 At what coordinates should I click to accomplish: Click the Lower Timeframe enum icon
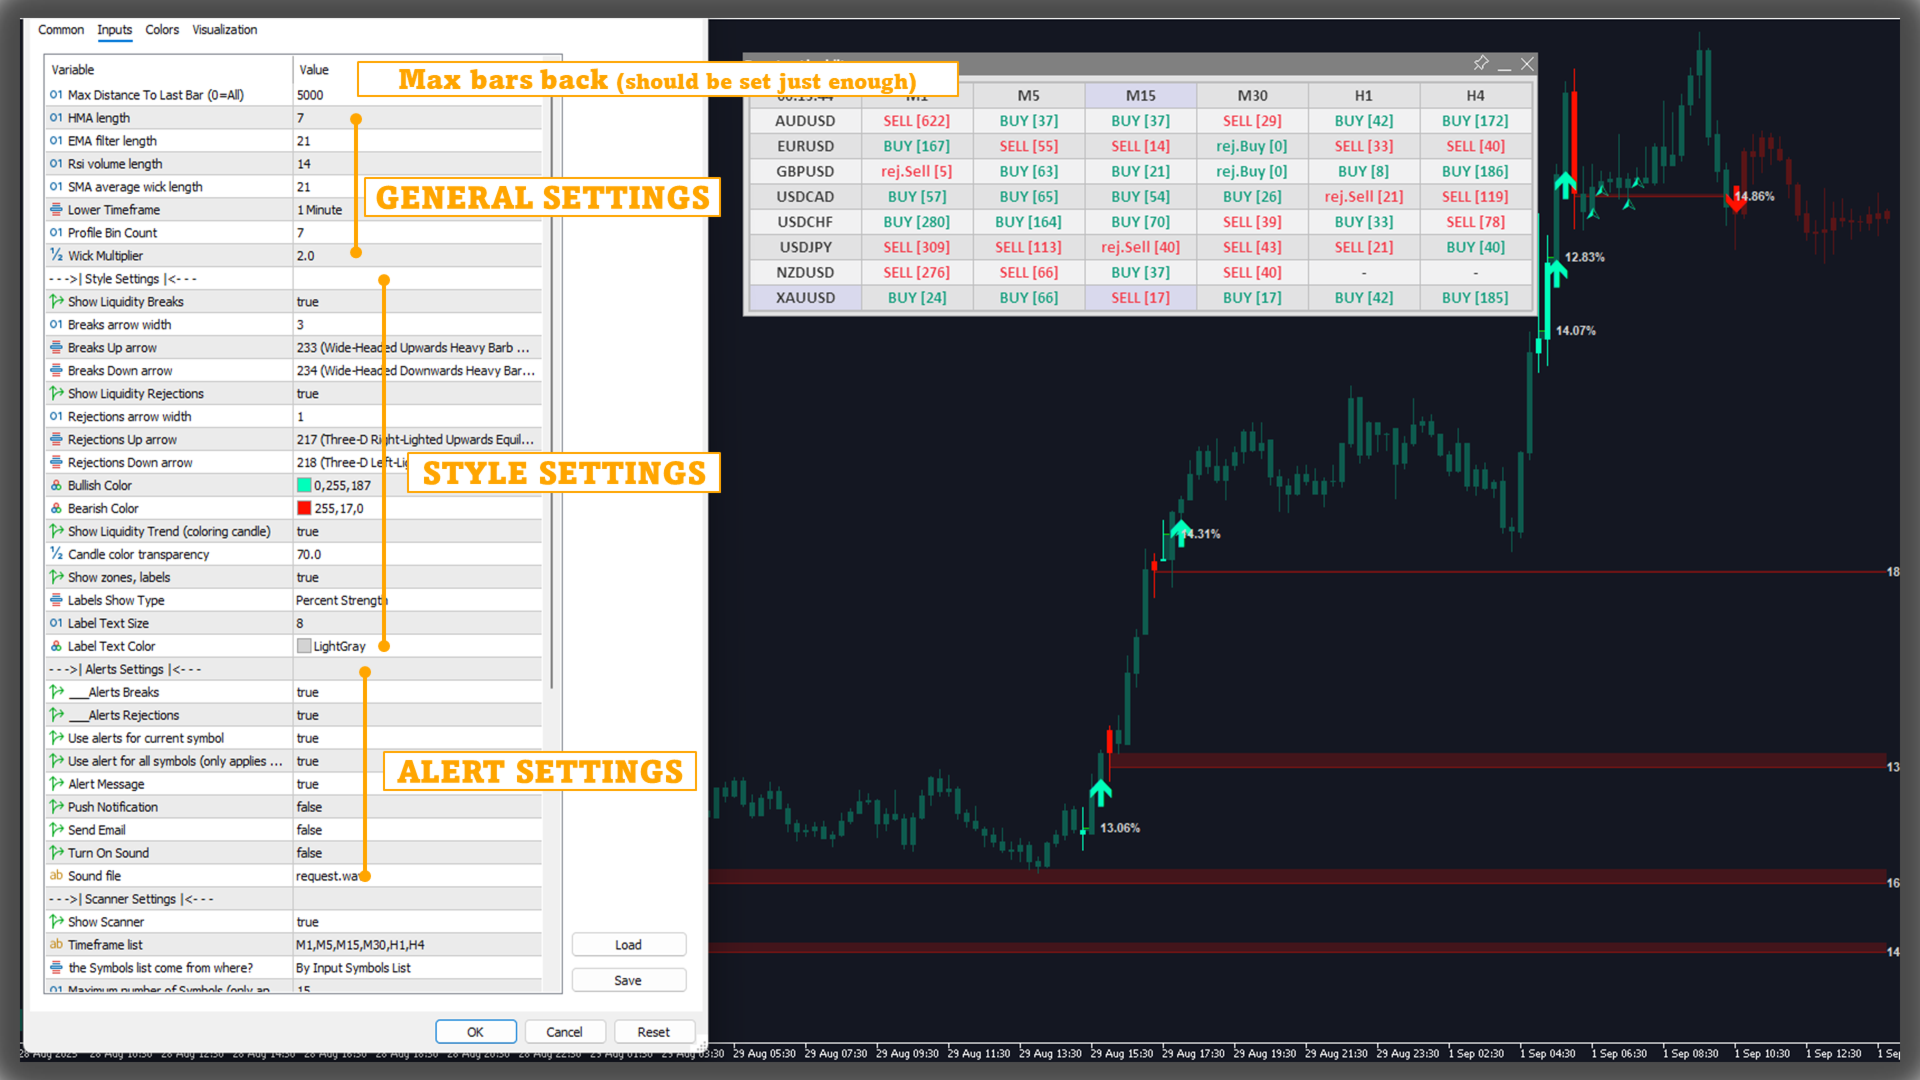56,210
